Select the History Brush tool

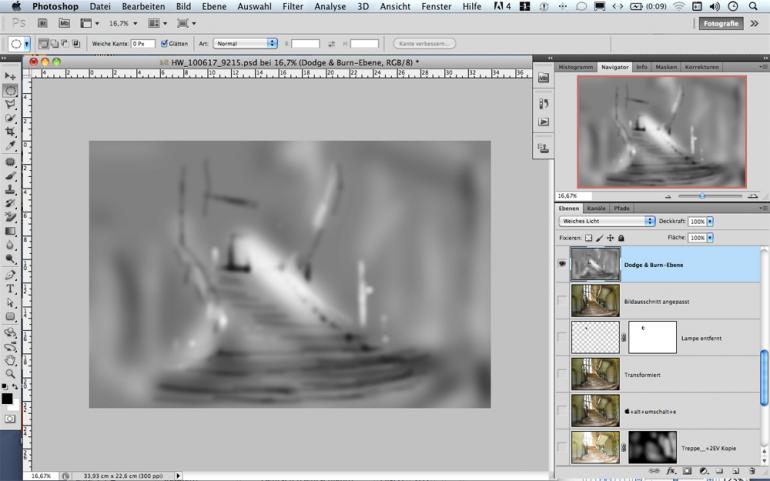coord(10,203)
